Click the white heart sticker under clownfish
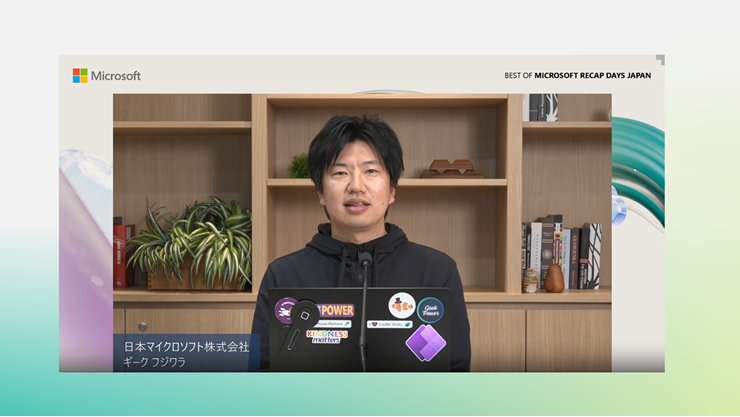This screenshot has height=417, width=740. [x=390, y=324]
